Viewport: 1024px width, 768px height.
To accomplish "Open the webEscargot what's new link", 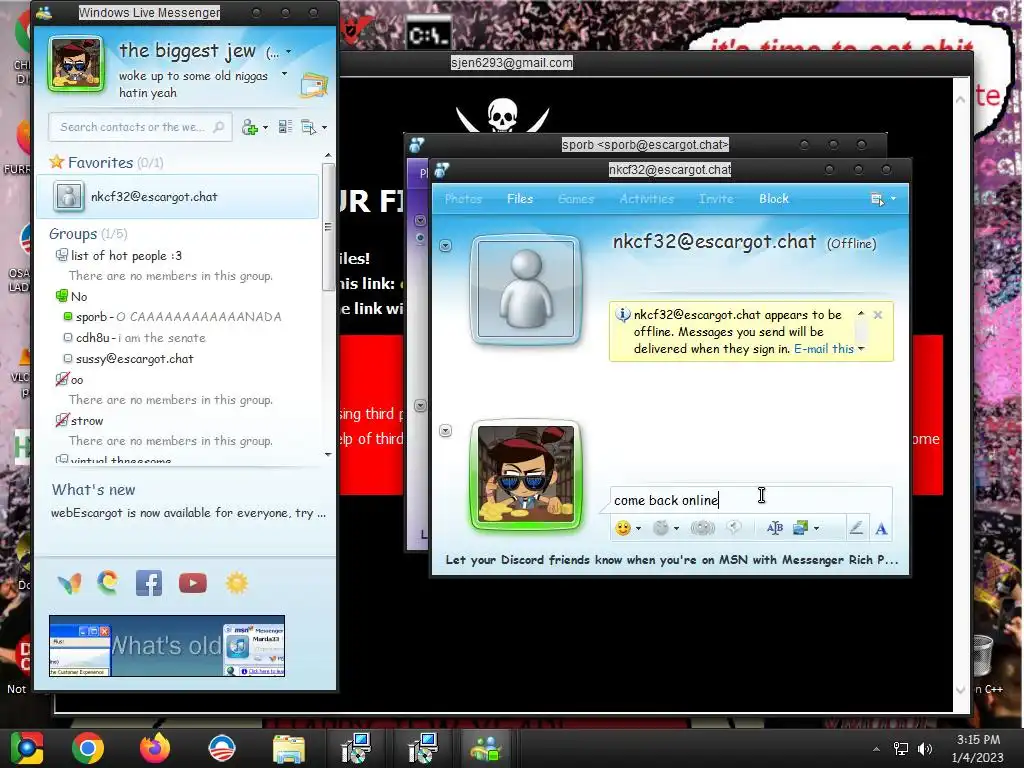I will tap(188, 513).
